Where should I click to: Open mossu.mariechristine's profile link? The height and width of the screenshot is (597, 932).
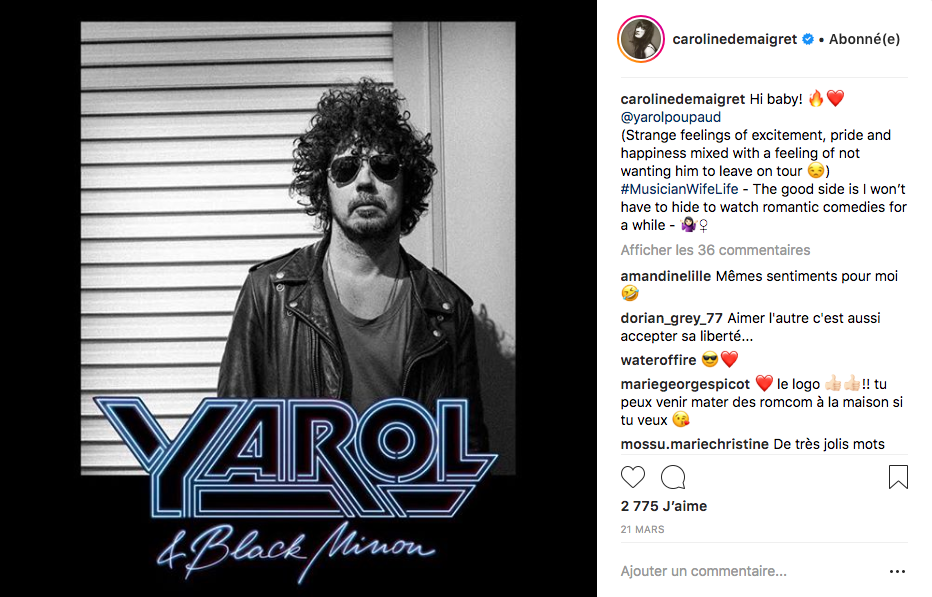[695, 444]
